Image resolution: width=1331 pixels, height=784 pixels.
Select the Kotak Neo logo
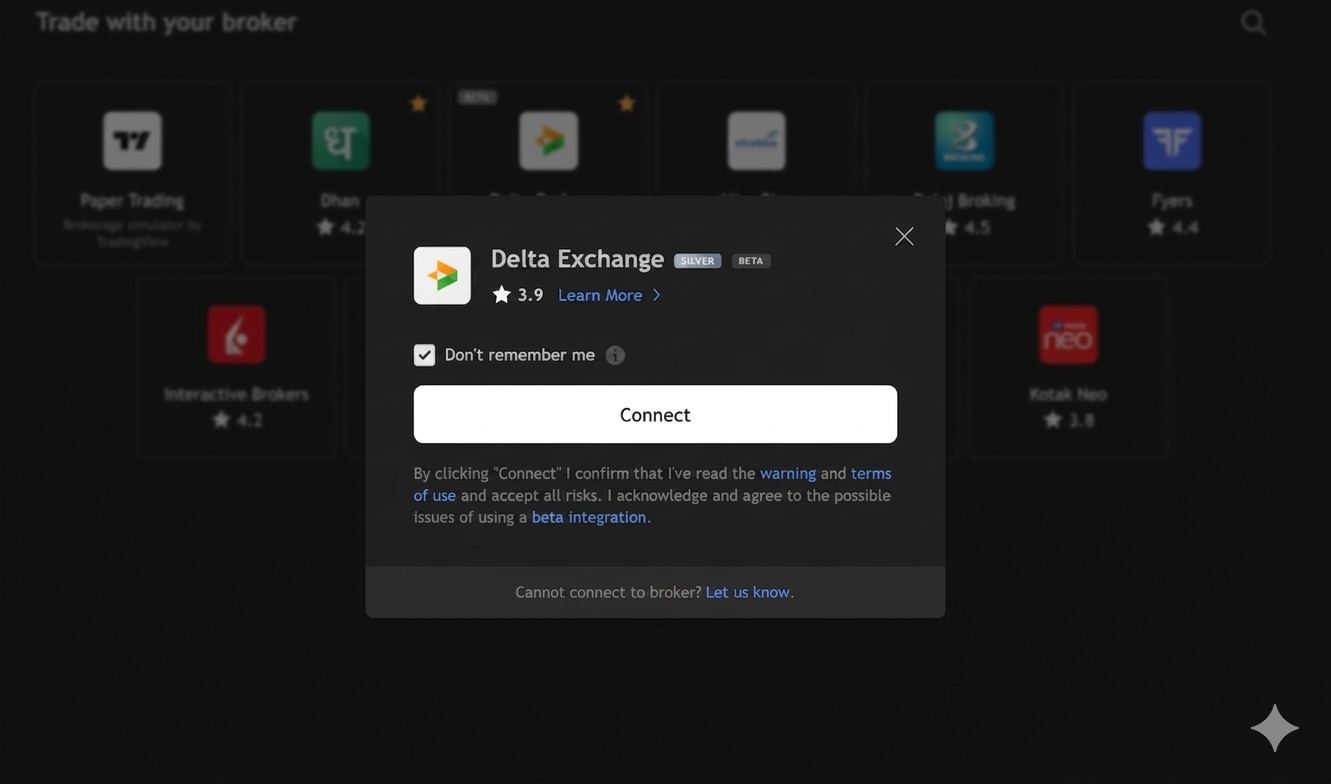pyautogui.click(x=1068, y=334)
